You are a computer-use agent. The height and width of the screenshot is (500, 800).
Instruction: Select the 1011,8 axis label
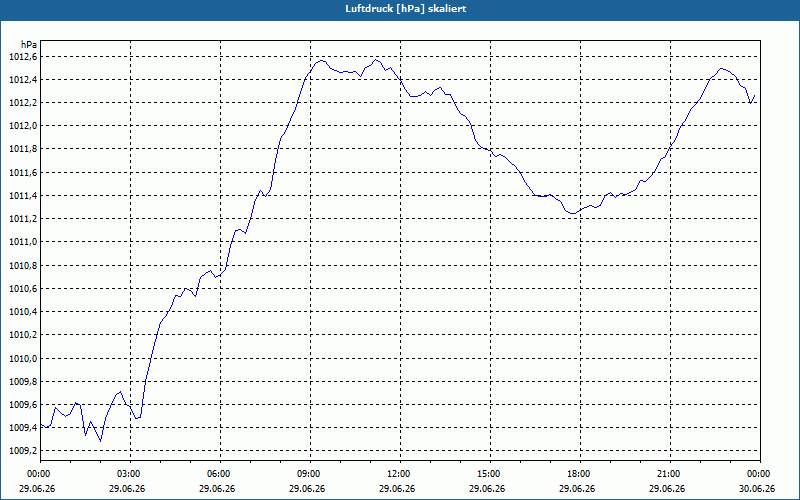[23, 149]
